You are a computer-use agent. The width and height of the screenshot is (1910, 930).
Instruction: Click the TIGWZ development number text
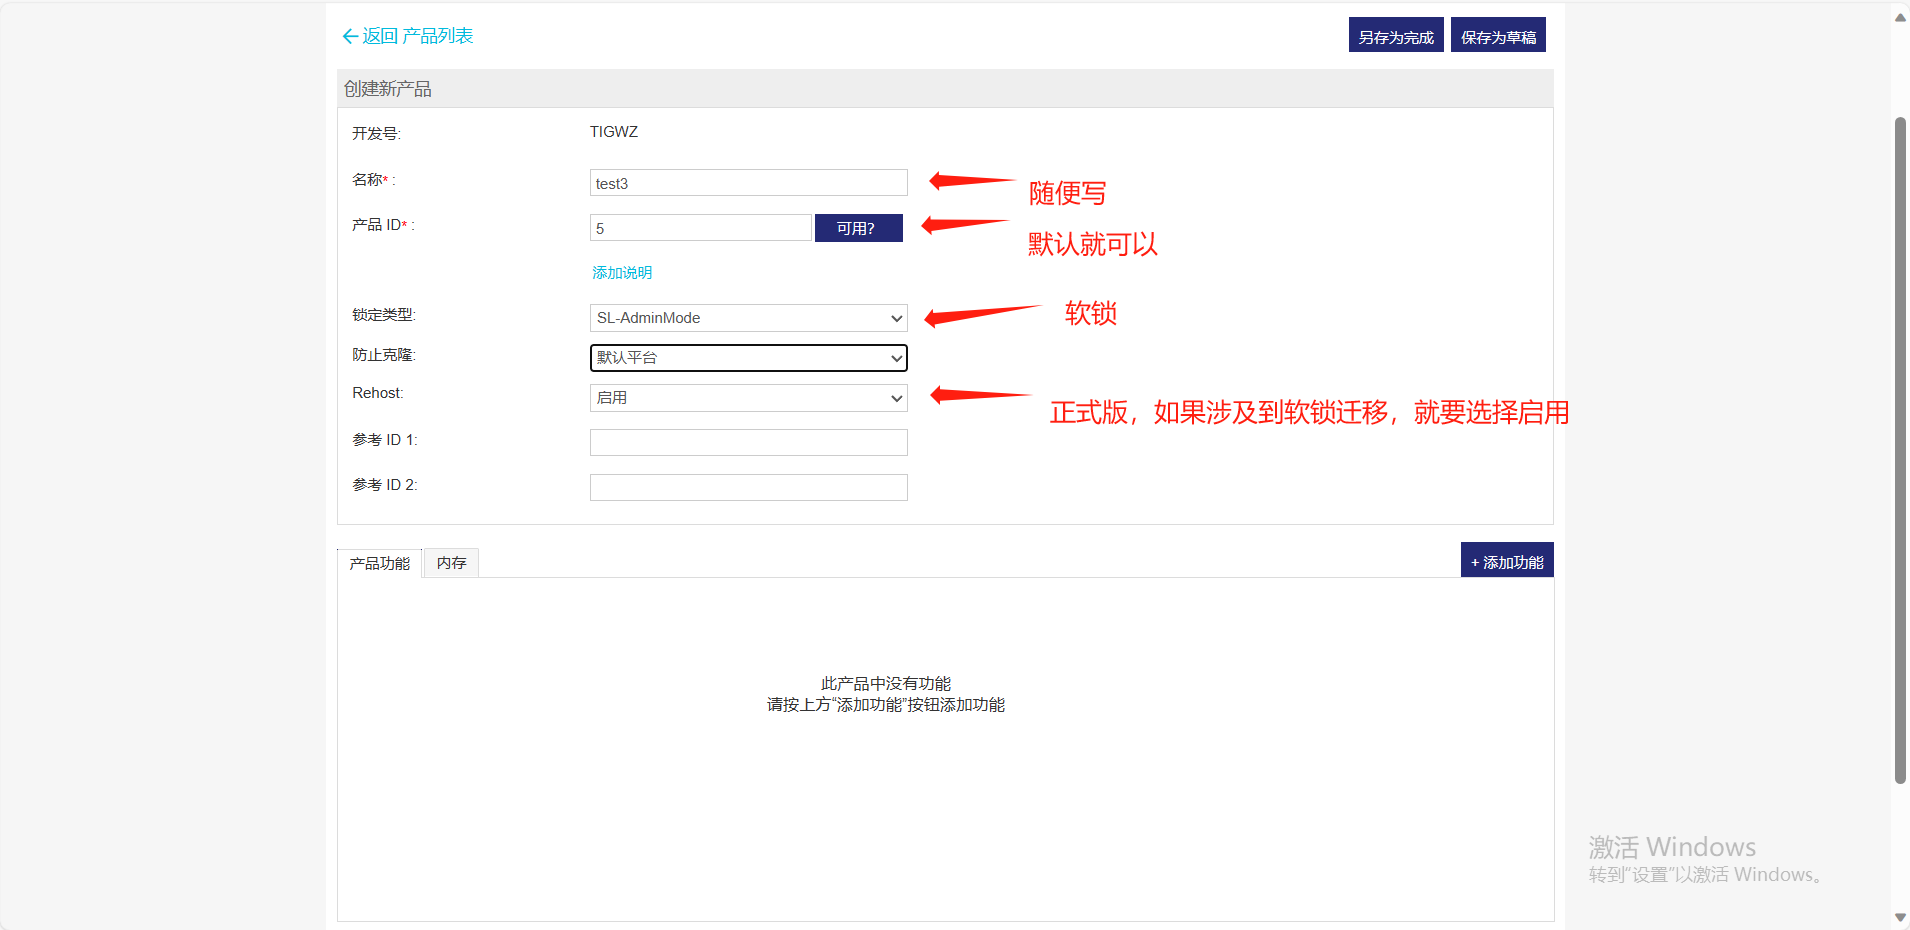(x=614, y=132)
